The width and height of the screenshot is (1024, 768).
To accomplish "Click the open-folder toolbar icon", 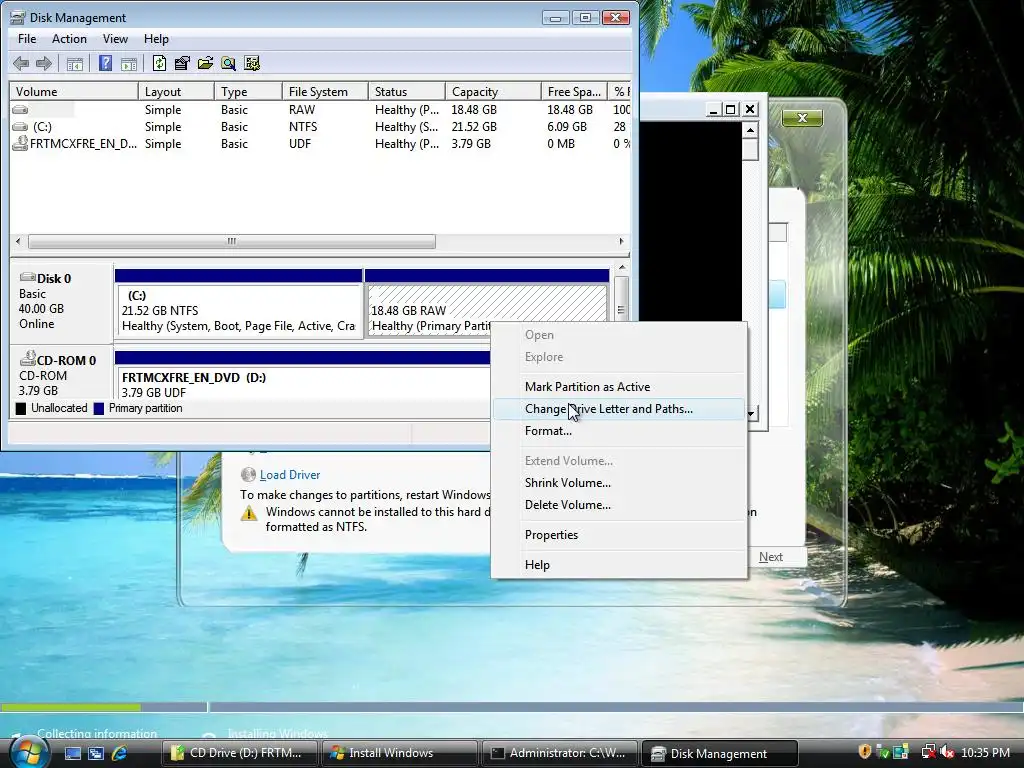I will point(205,63).
